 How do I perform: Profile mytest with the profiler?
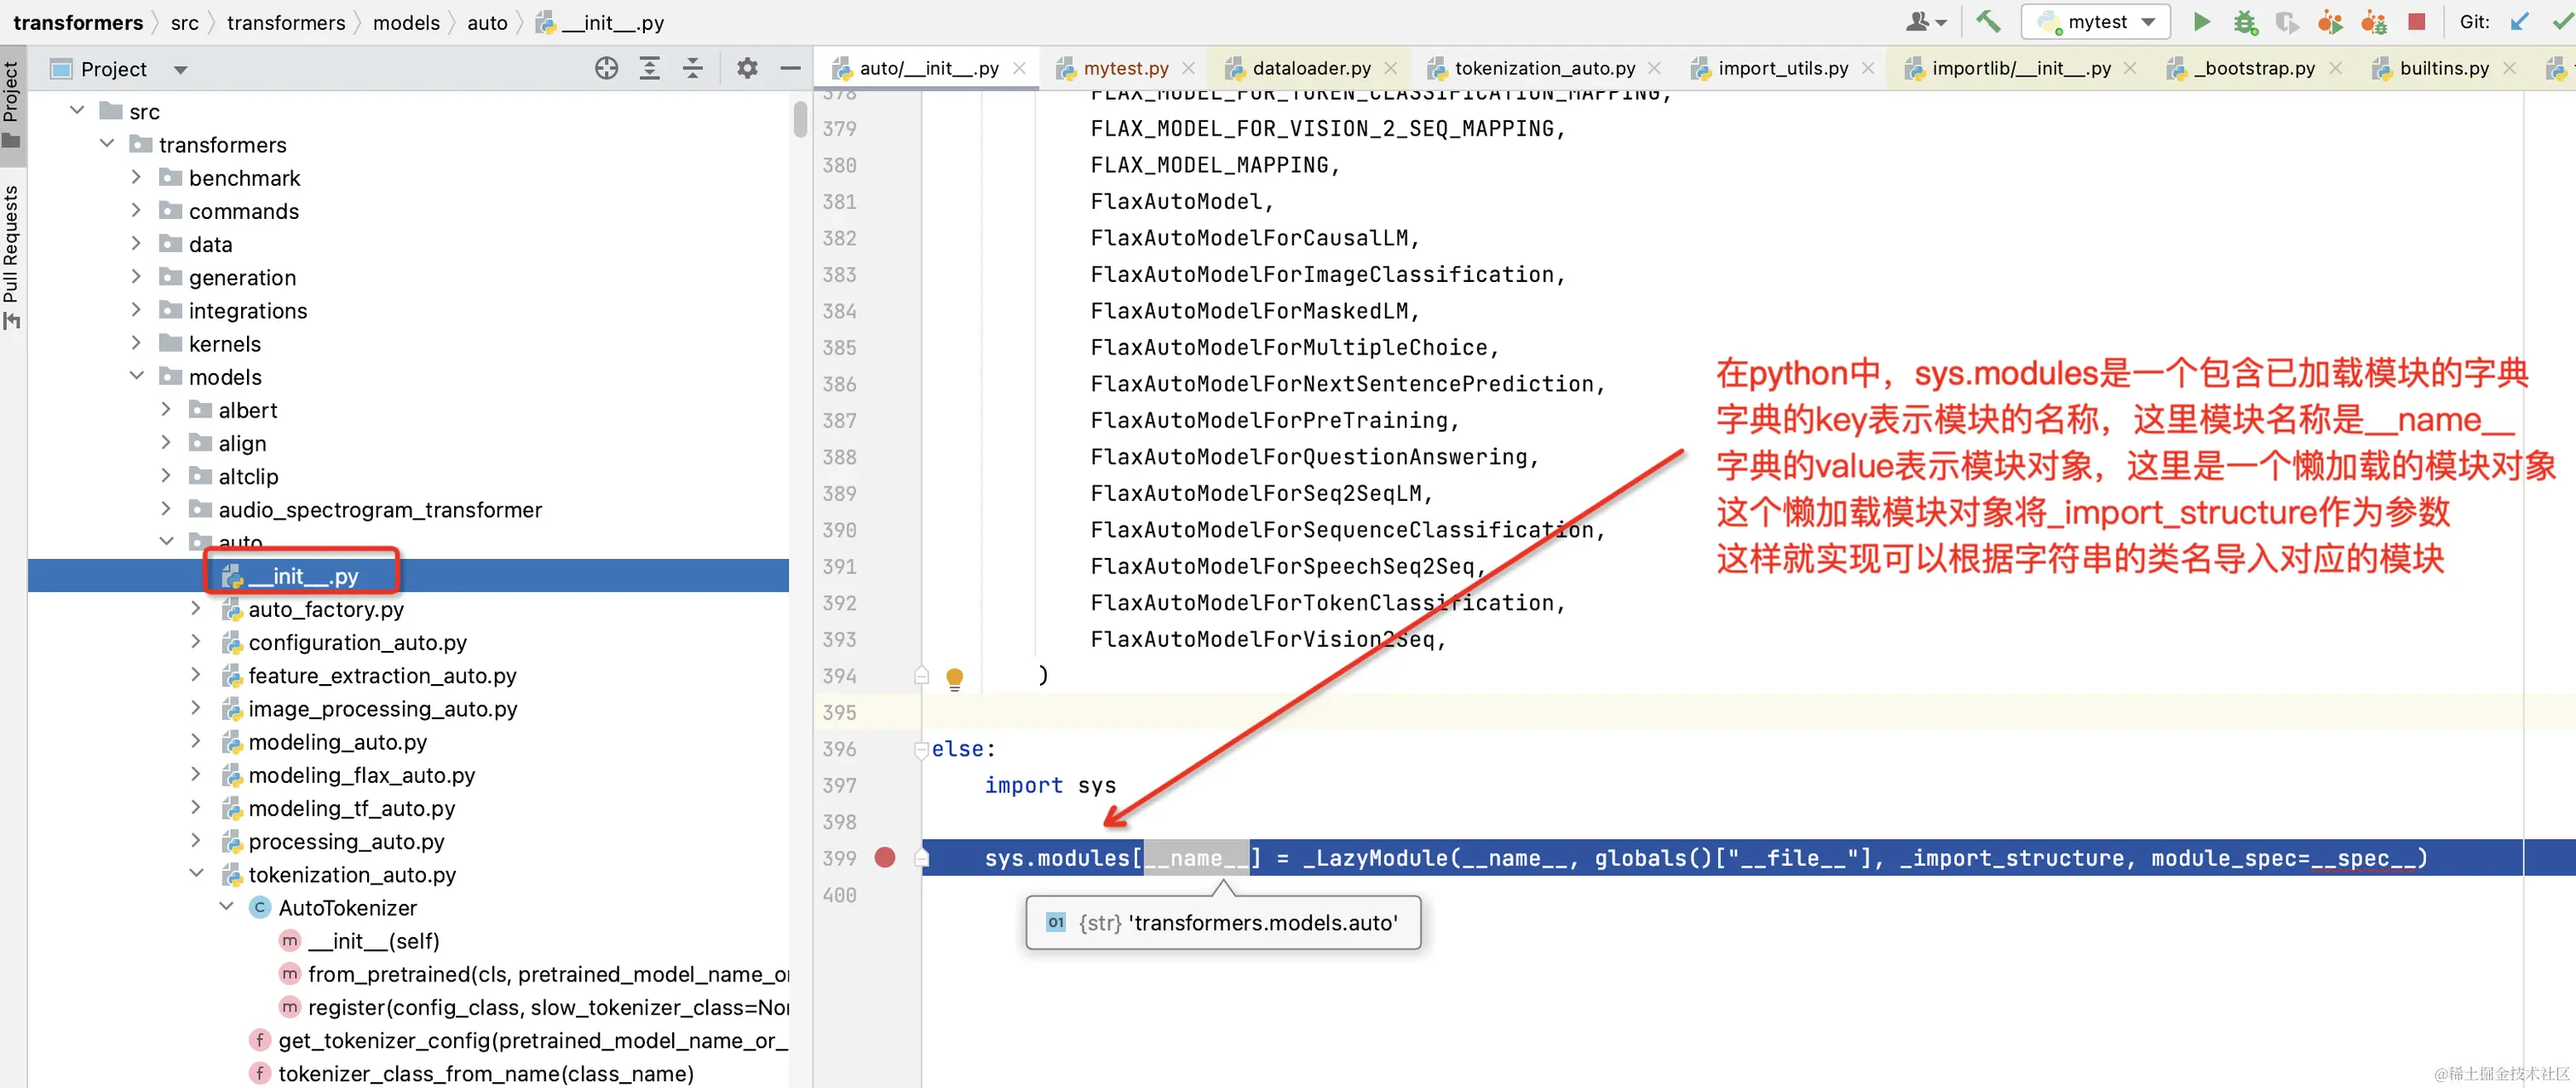coord(2331,21)
